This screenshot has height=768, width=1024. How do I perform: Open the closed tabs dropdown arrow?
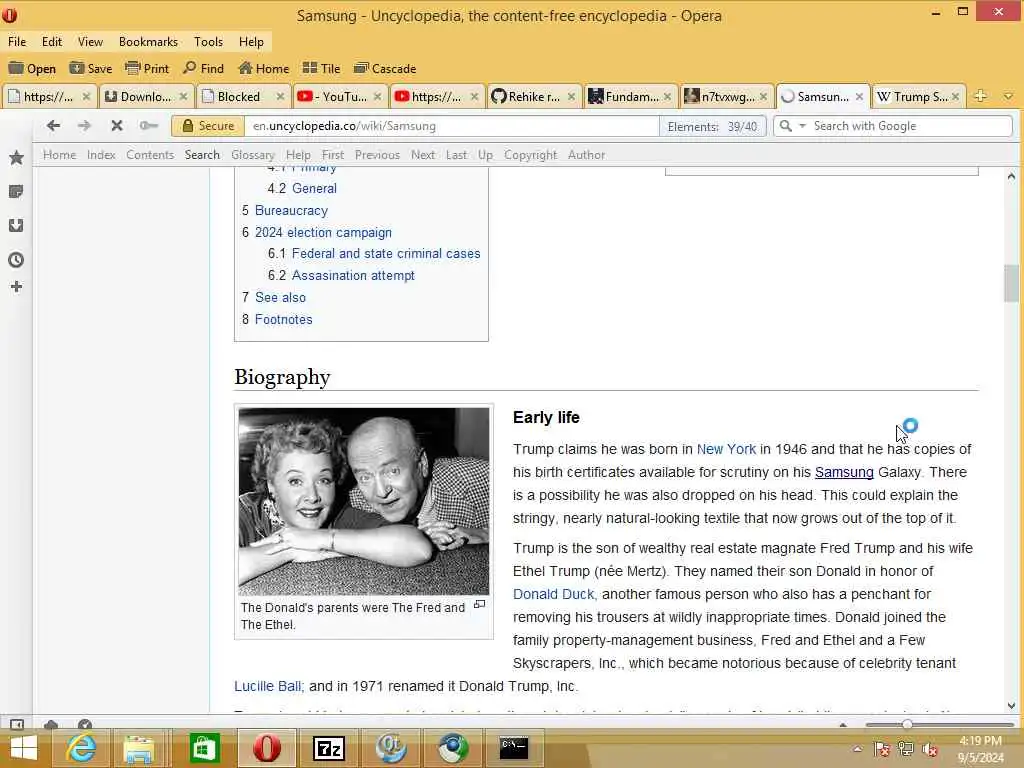click(1008, 97)
